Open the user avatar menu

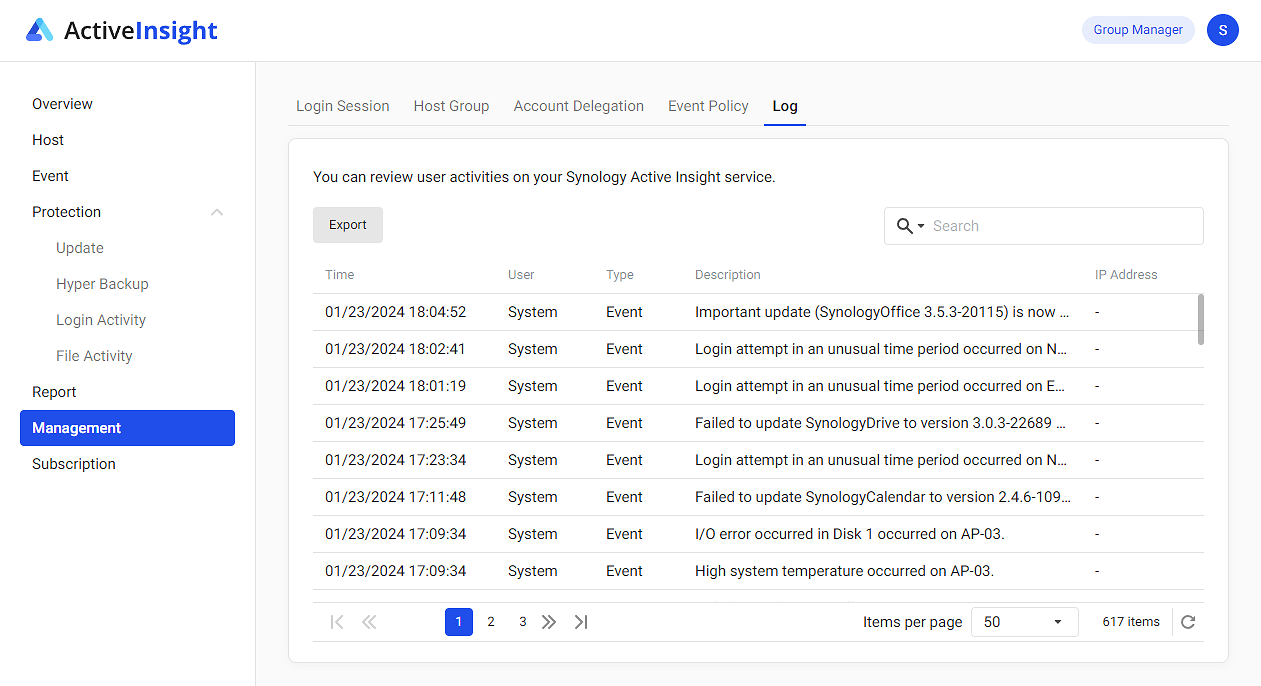(1222, 30)
